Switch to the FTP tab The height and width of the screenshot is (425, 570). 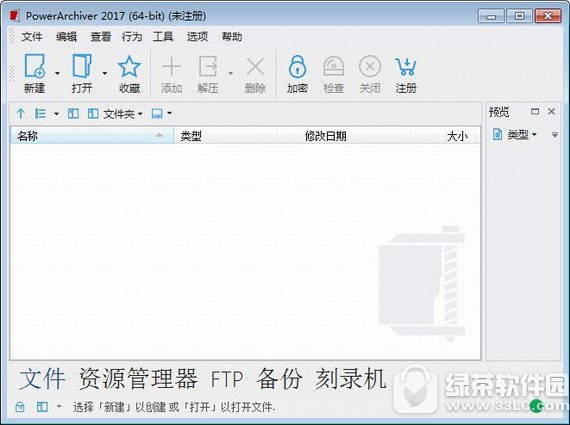point(227,379)
